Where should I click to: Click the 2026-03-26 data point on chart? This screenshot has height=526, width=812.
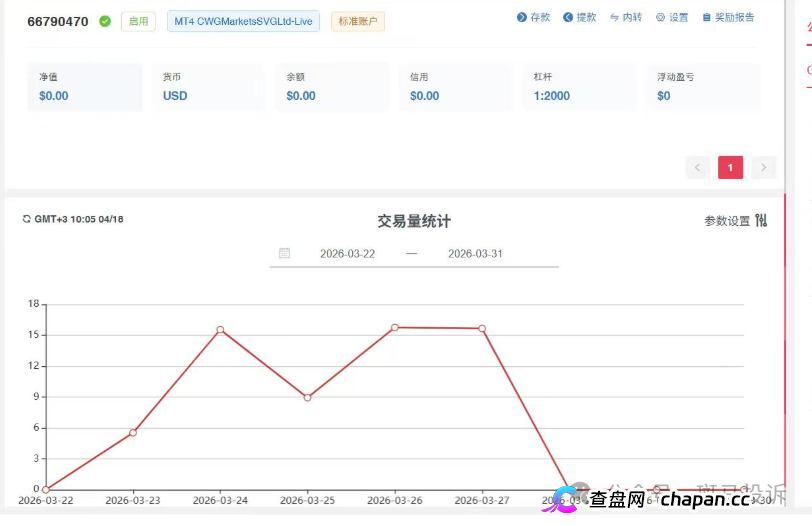pyautogui.click(x=395, y=327)
